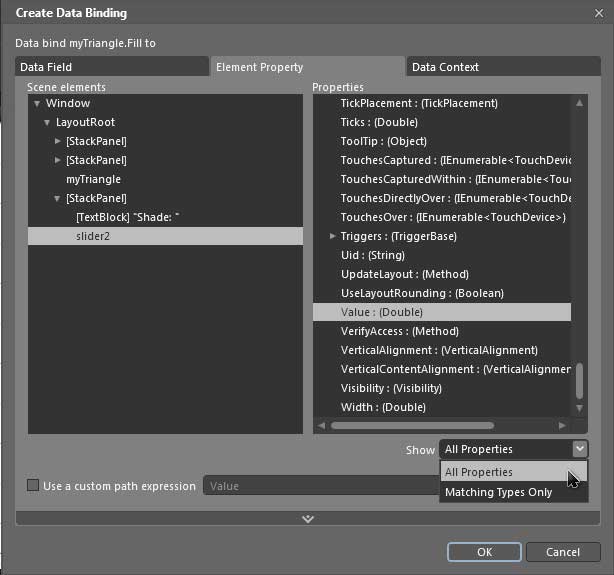Expand advanced options chevron bar

tap(308, 519)
